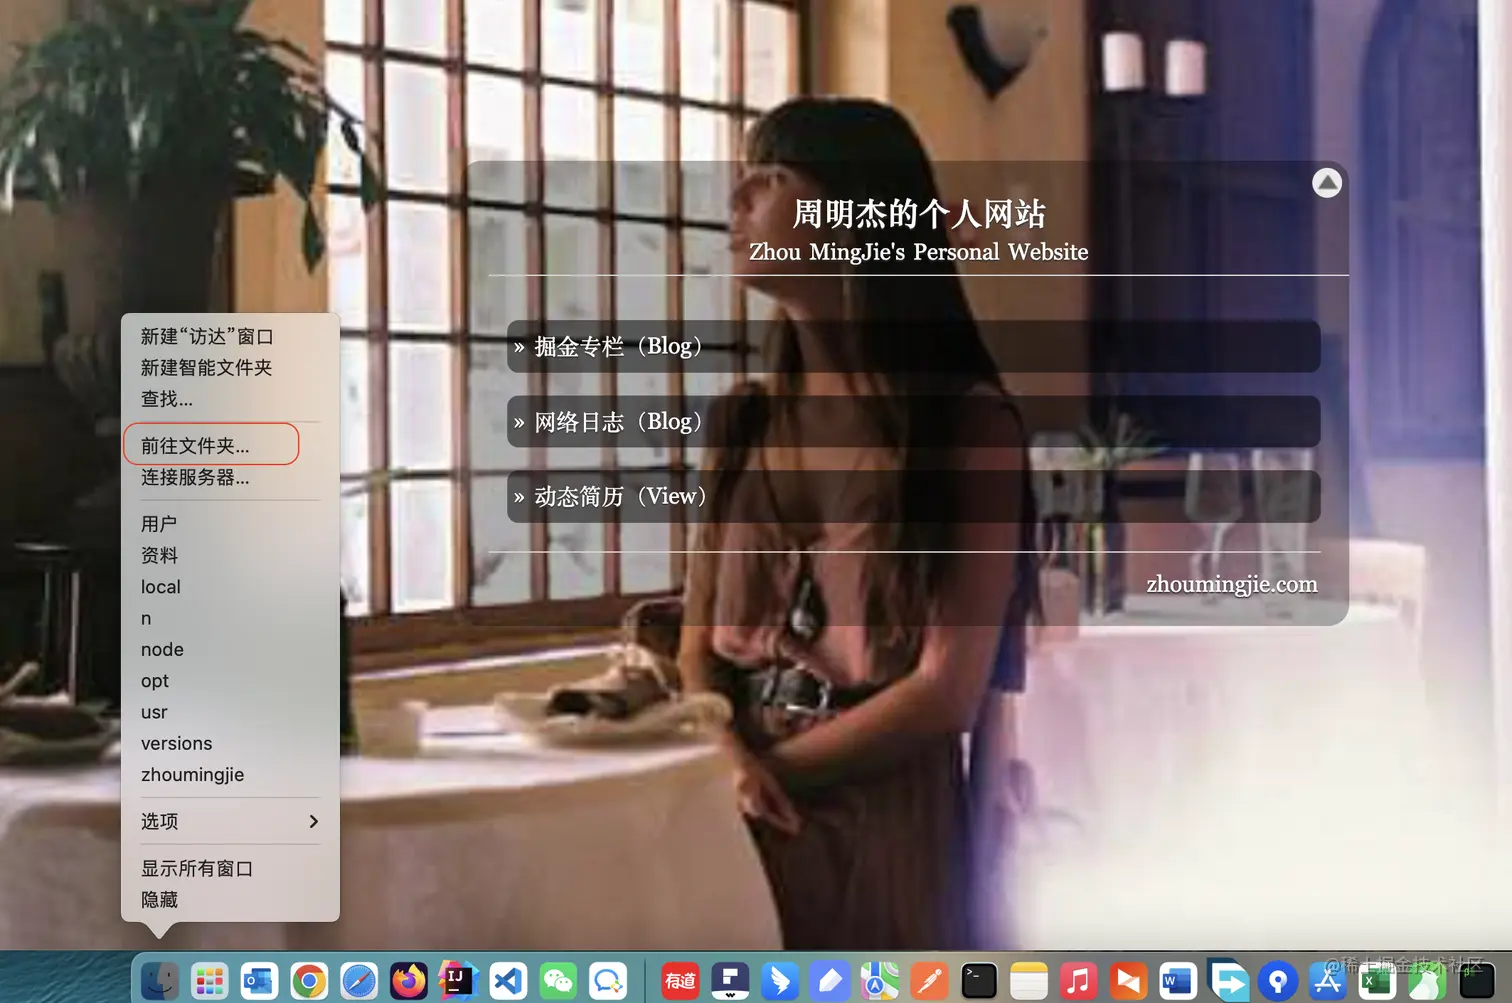This screenshot has width=1512, height=1003.
Task: Visit the zhoumingjie.com link
Action: [1231, 584]
